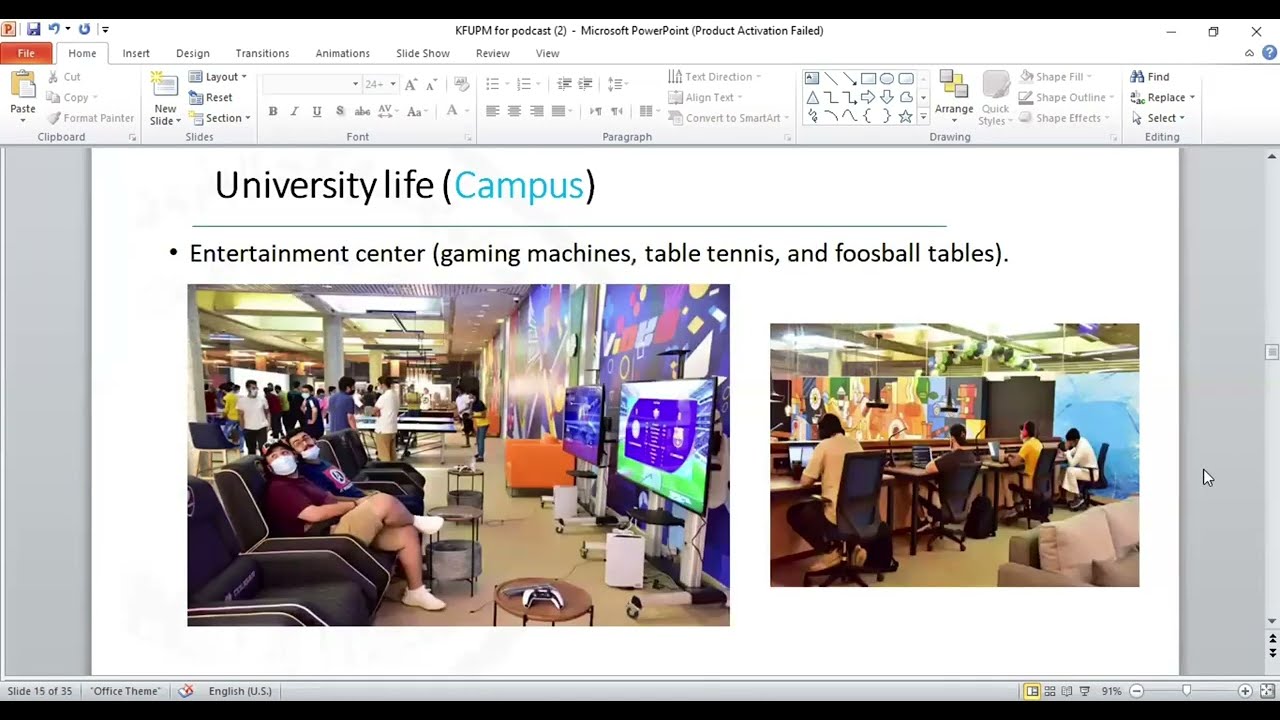This screenshot has height=720, width=1280.
Task: Open the font size dropdown
Action: click(393, 84)
